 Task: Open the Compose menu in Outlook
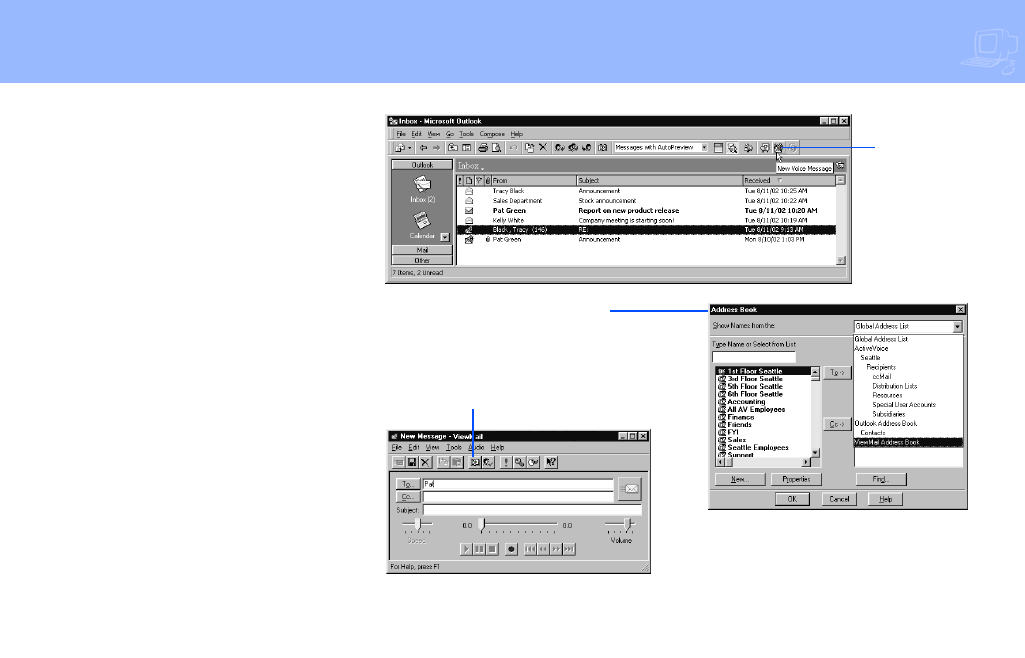coord(492,134)
